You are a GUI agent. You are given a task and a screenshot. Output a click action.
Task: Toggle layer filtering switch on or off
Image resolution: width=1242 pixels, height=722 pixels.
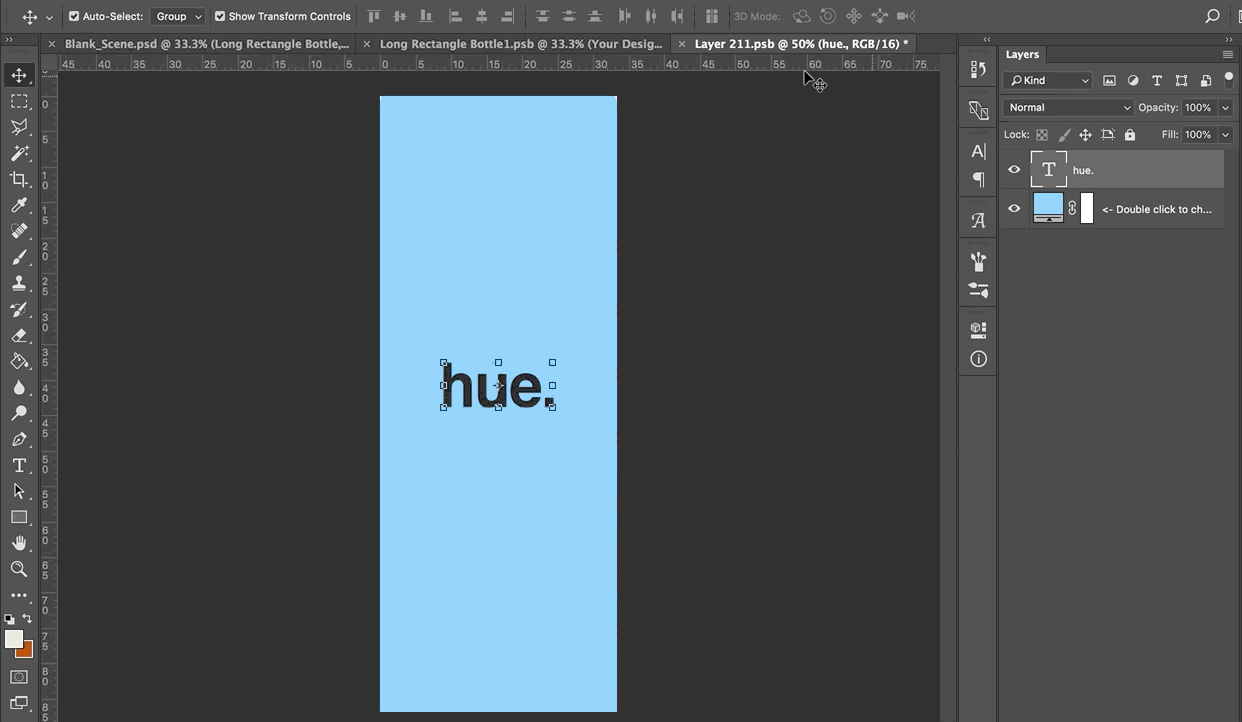[x=1229, y=80]
